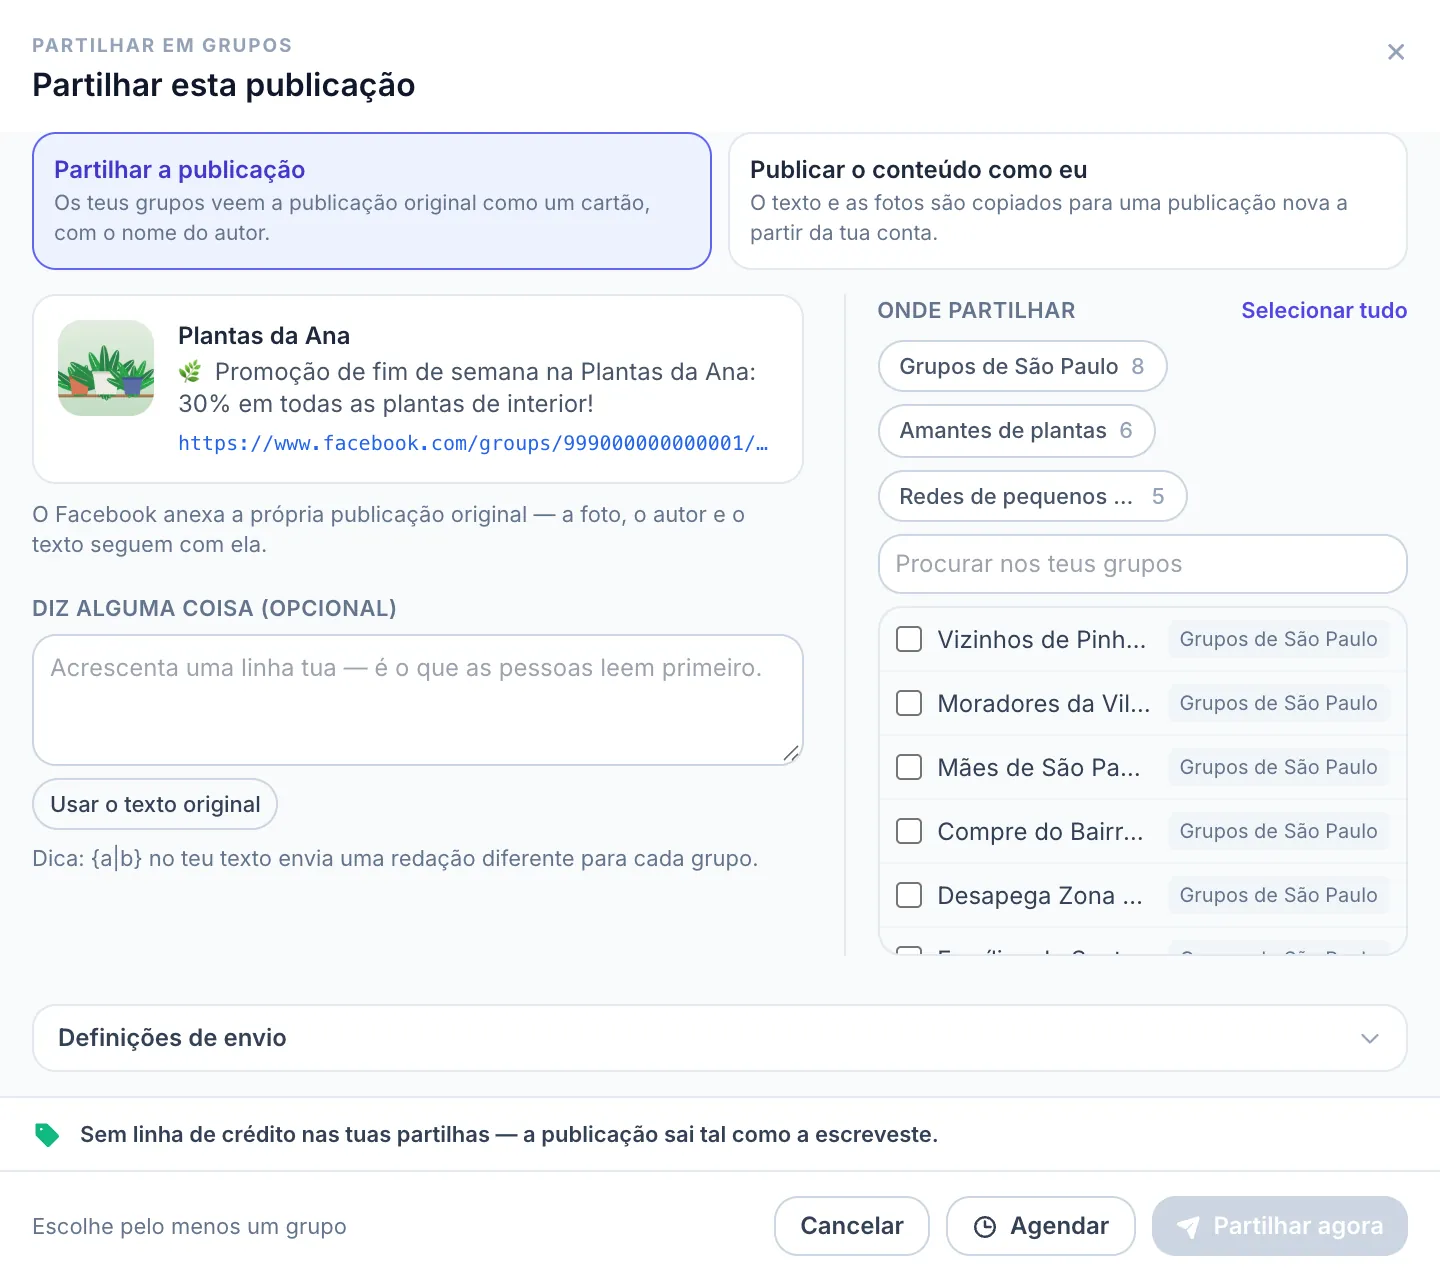1440x1279 pixels.
Task: Click the 'ONDE PARTILHAR' heading
Action: click(x=976, y=310)
